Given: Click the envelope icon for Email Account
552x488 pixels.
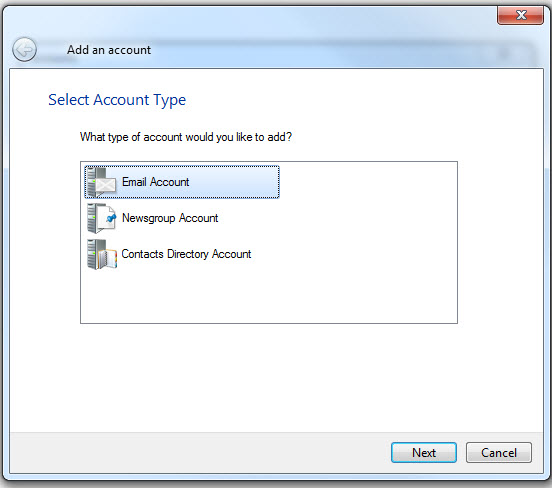Looking at the screenshot, I should [x=106, y=185].
